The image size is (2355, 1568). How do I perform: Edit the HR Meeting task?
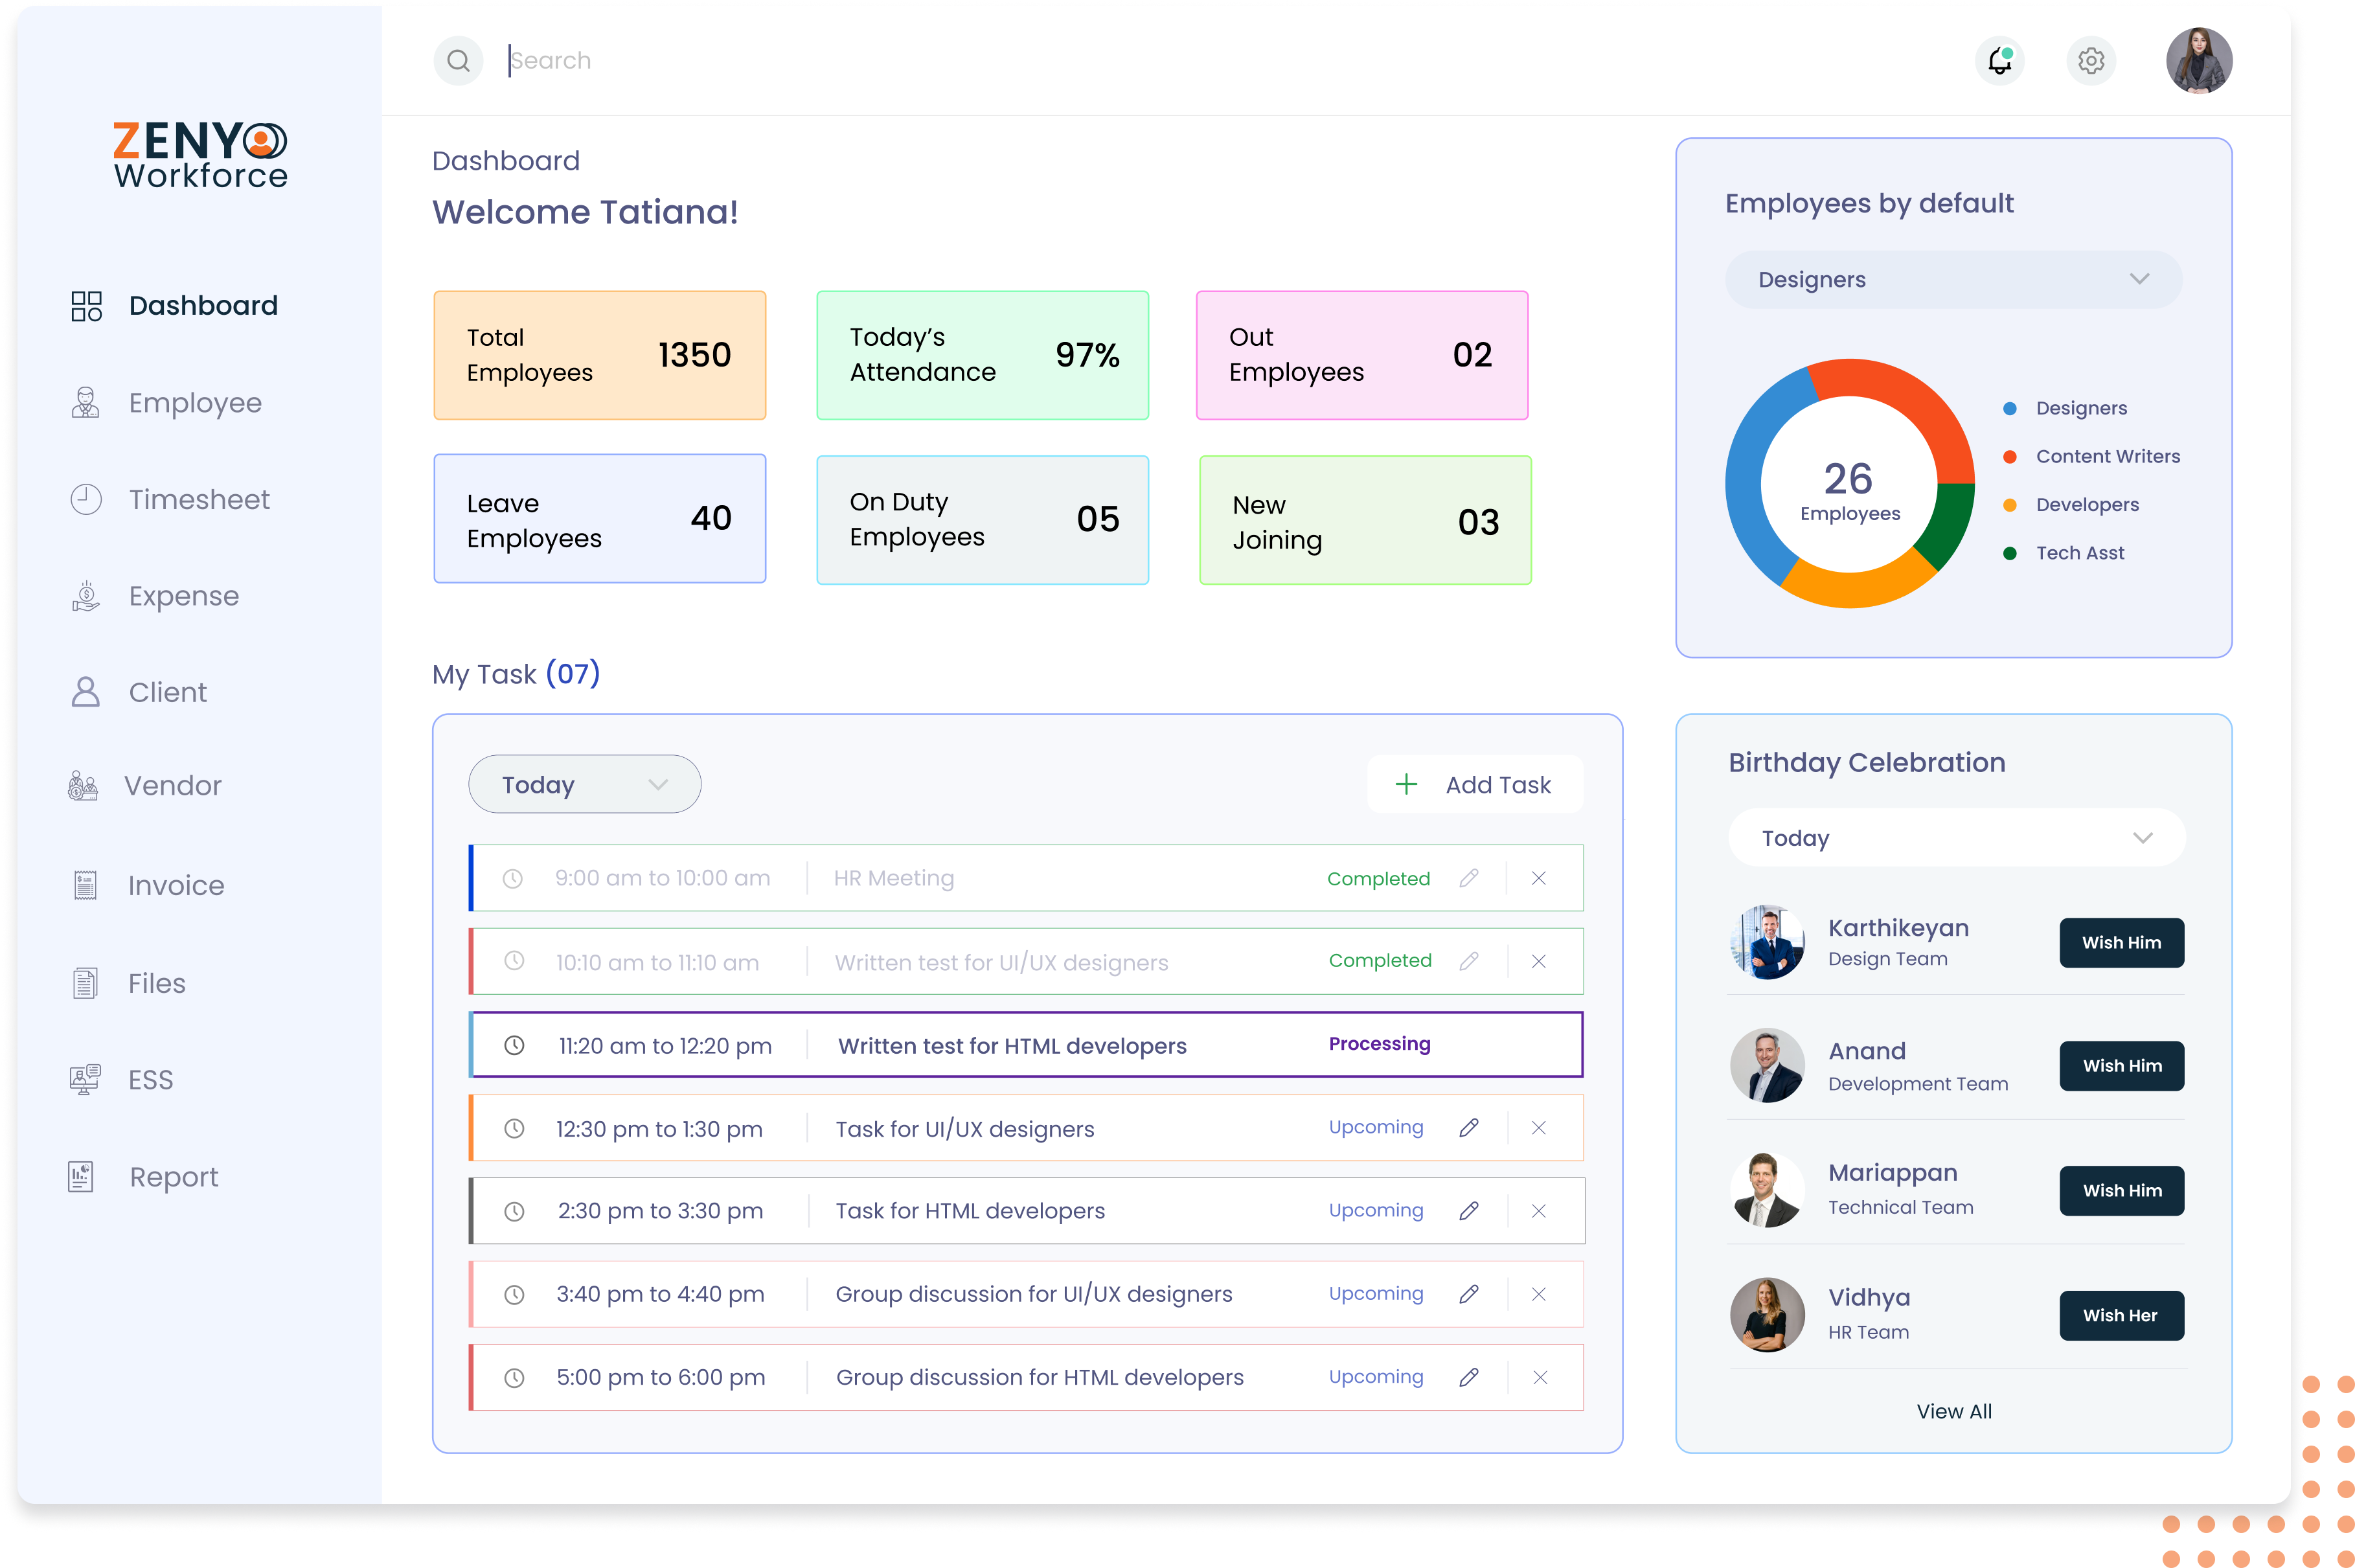(1470, 878)
